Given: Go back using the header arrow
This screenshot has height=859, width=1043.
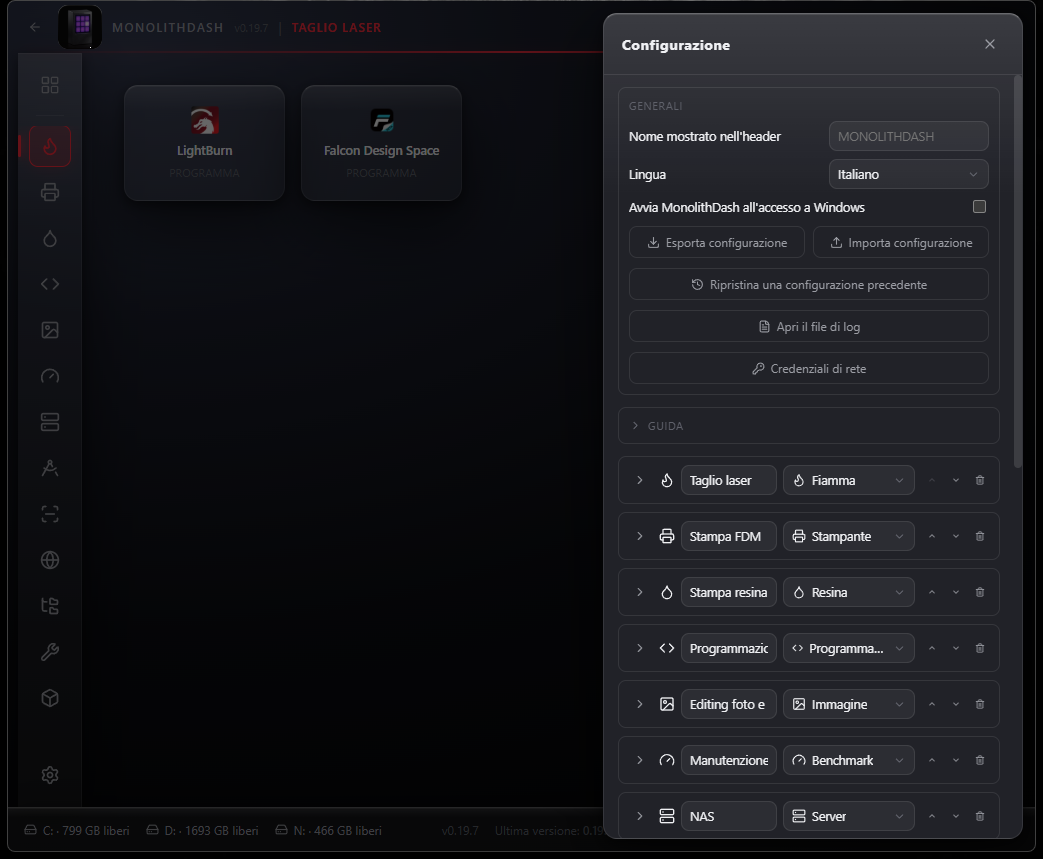Looking at the screenshot, I should [x=35, y=27].
